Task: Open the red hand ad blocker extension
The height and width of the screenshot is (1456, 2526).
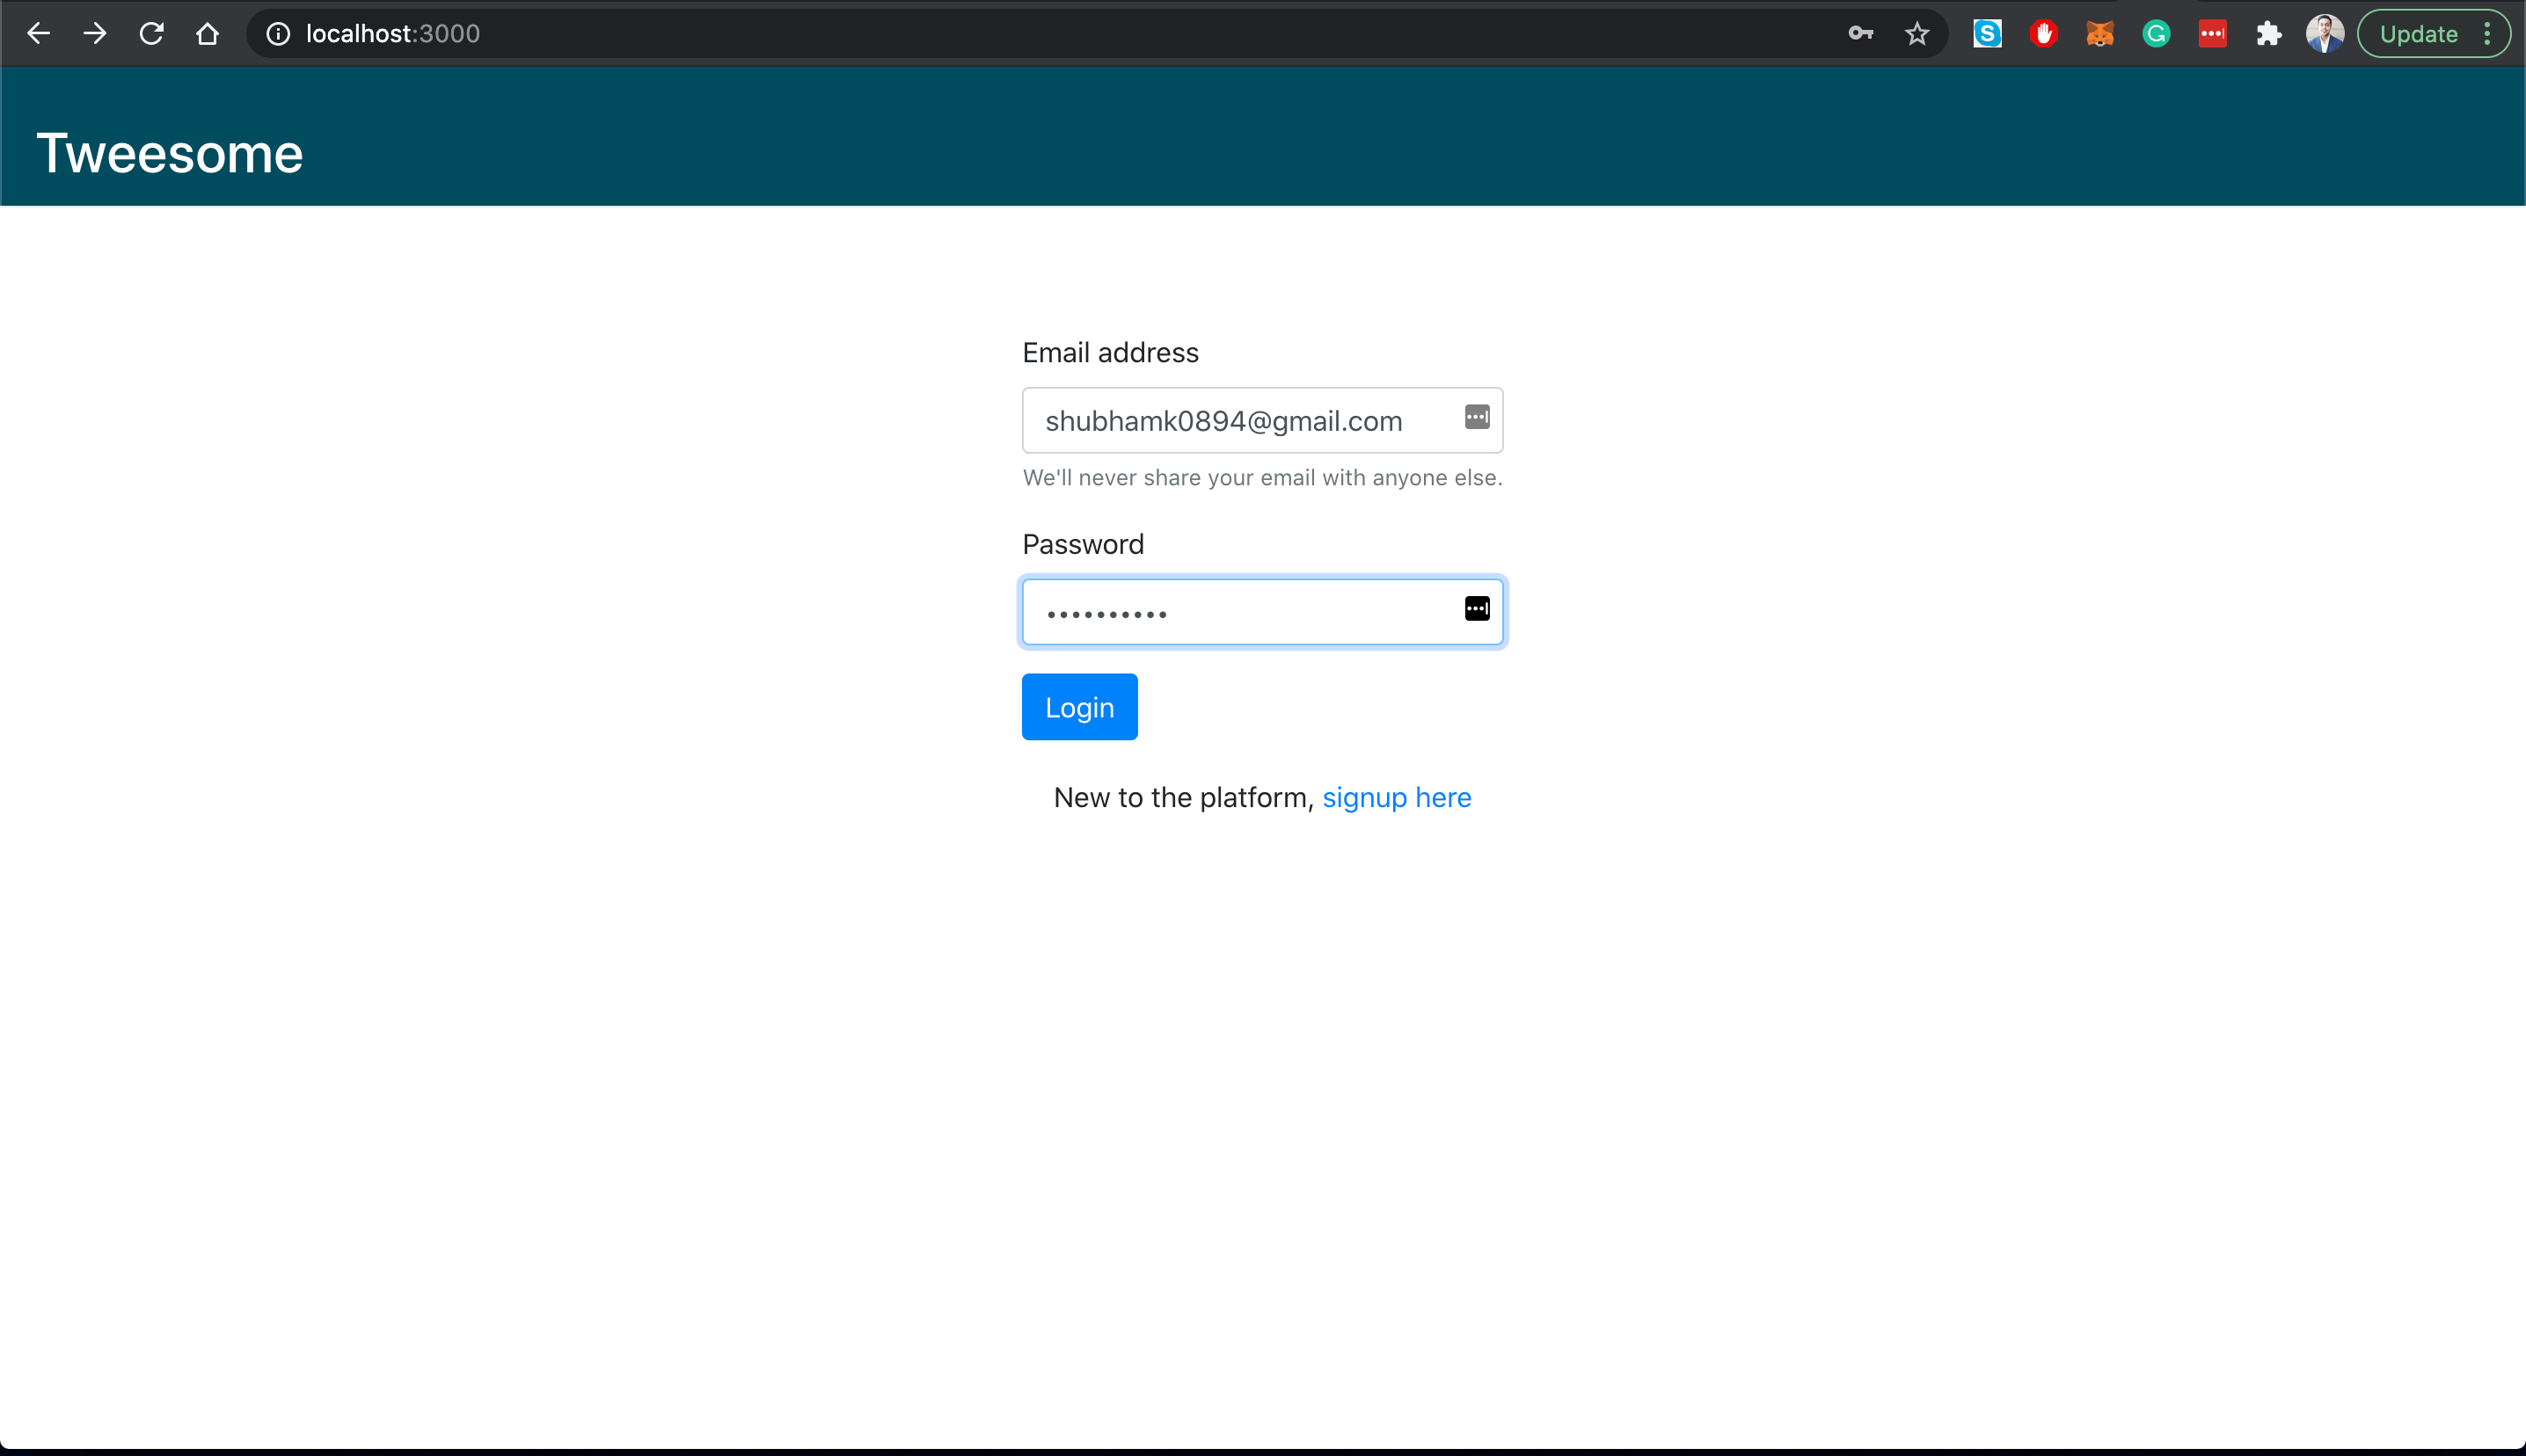Action: click(2043, 34)
